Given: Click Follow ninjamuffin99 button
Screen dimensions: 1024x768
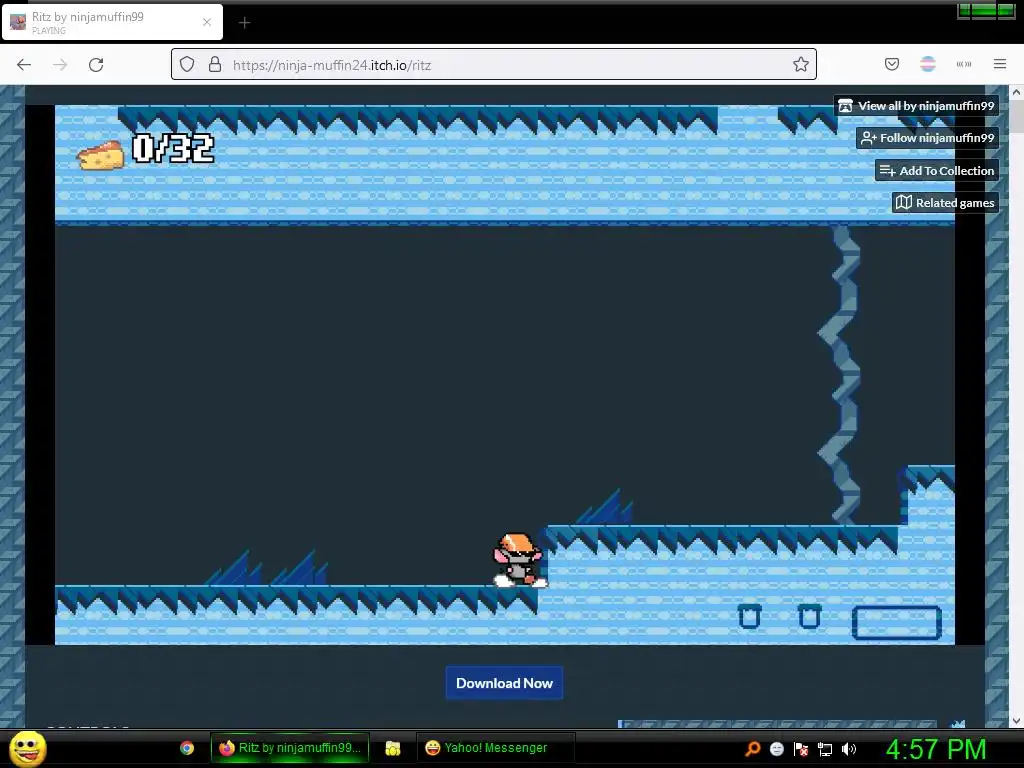Looking at the screenshot, I should (x=927, y=138).
